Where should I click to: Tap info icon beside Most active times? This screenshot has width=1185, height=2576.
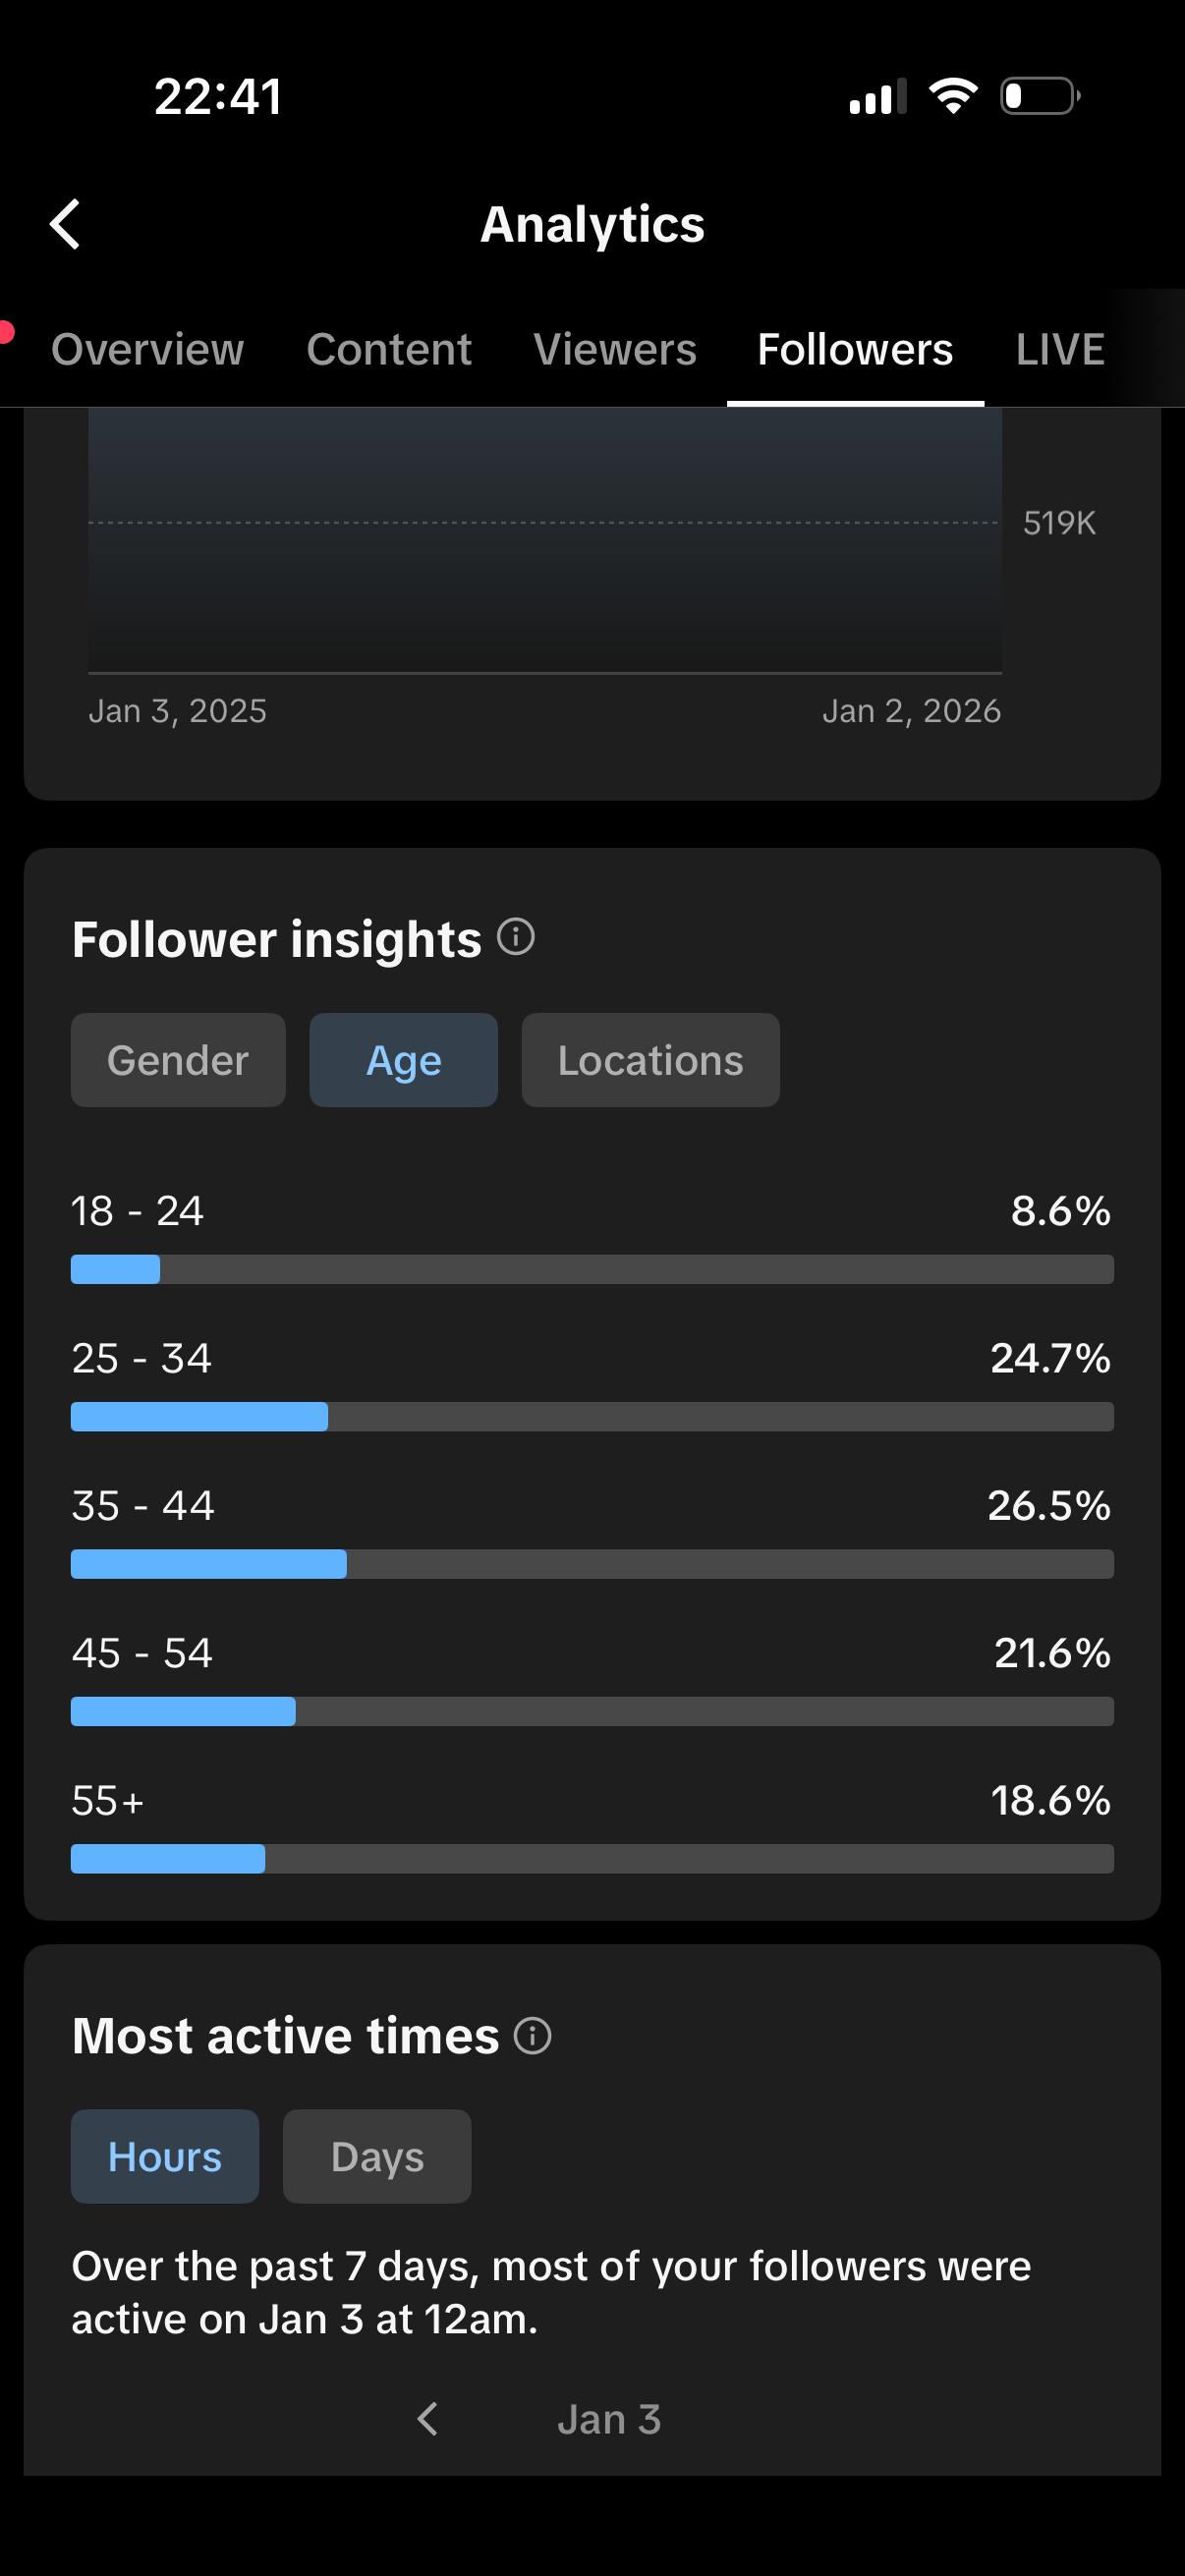pyautogui.click(x=533, y=2036)
